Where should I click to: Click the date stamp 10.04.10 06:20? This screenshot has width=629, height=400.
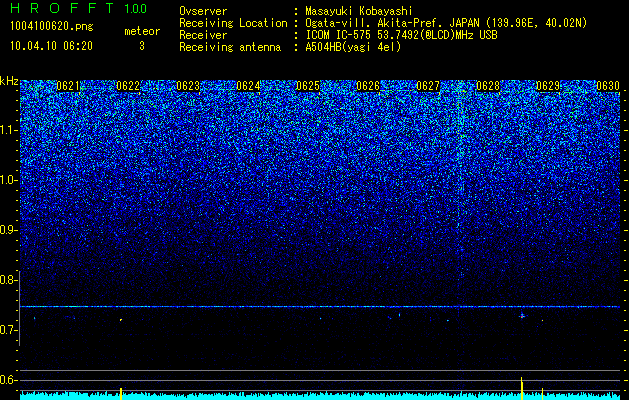(x=51, y=46)
